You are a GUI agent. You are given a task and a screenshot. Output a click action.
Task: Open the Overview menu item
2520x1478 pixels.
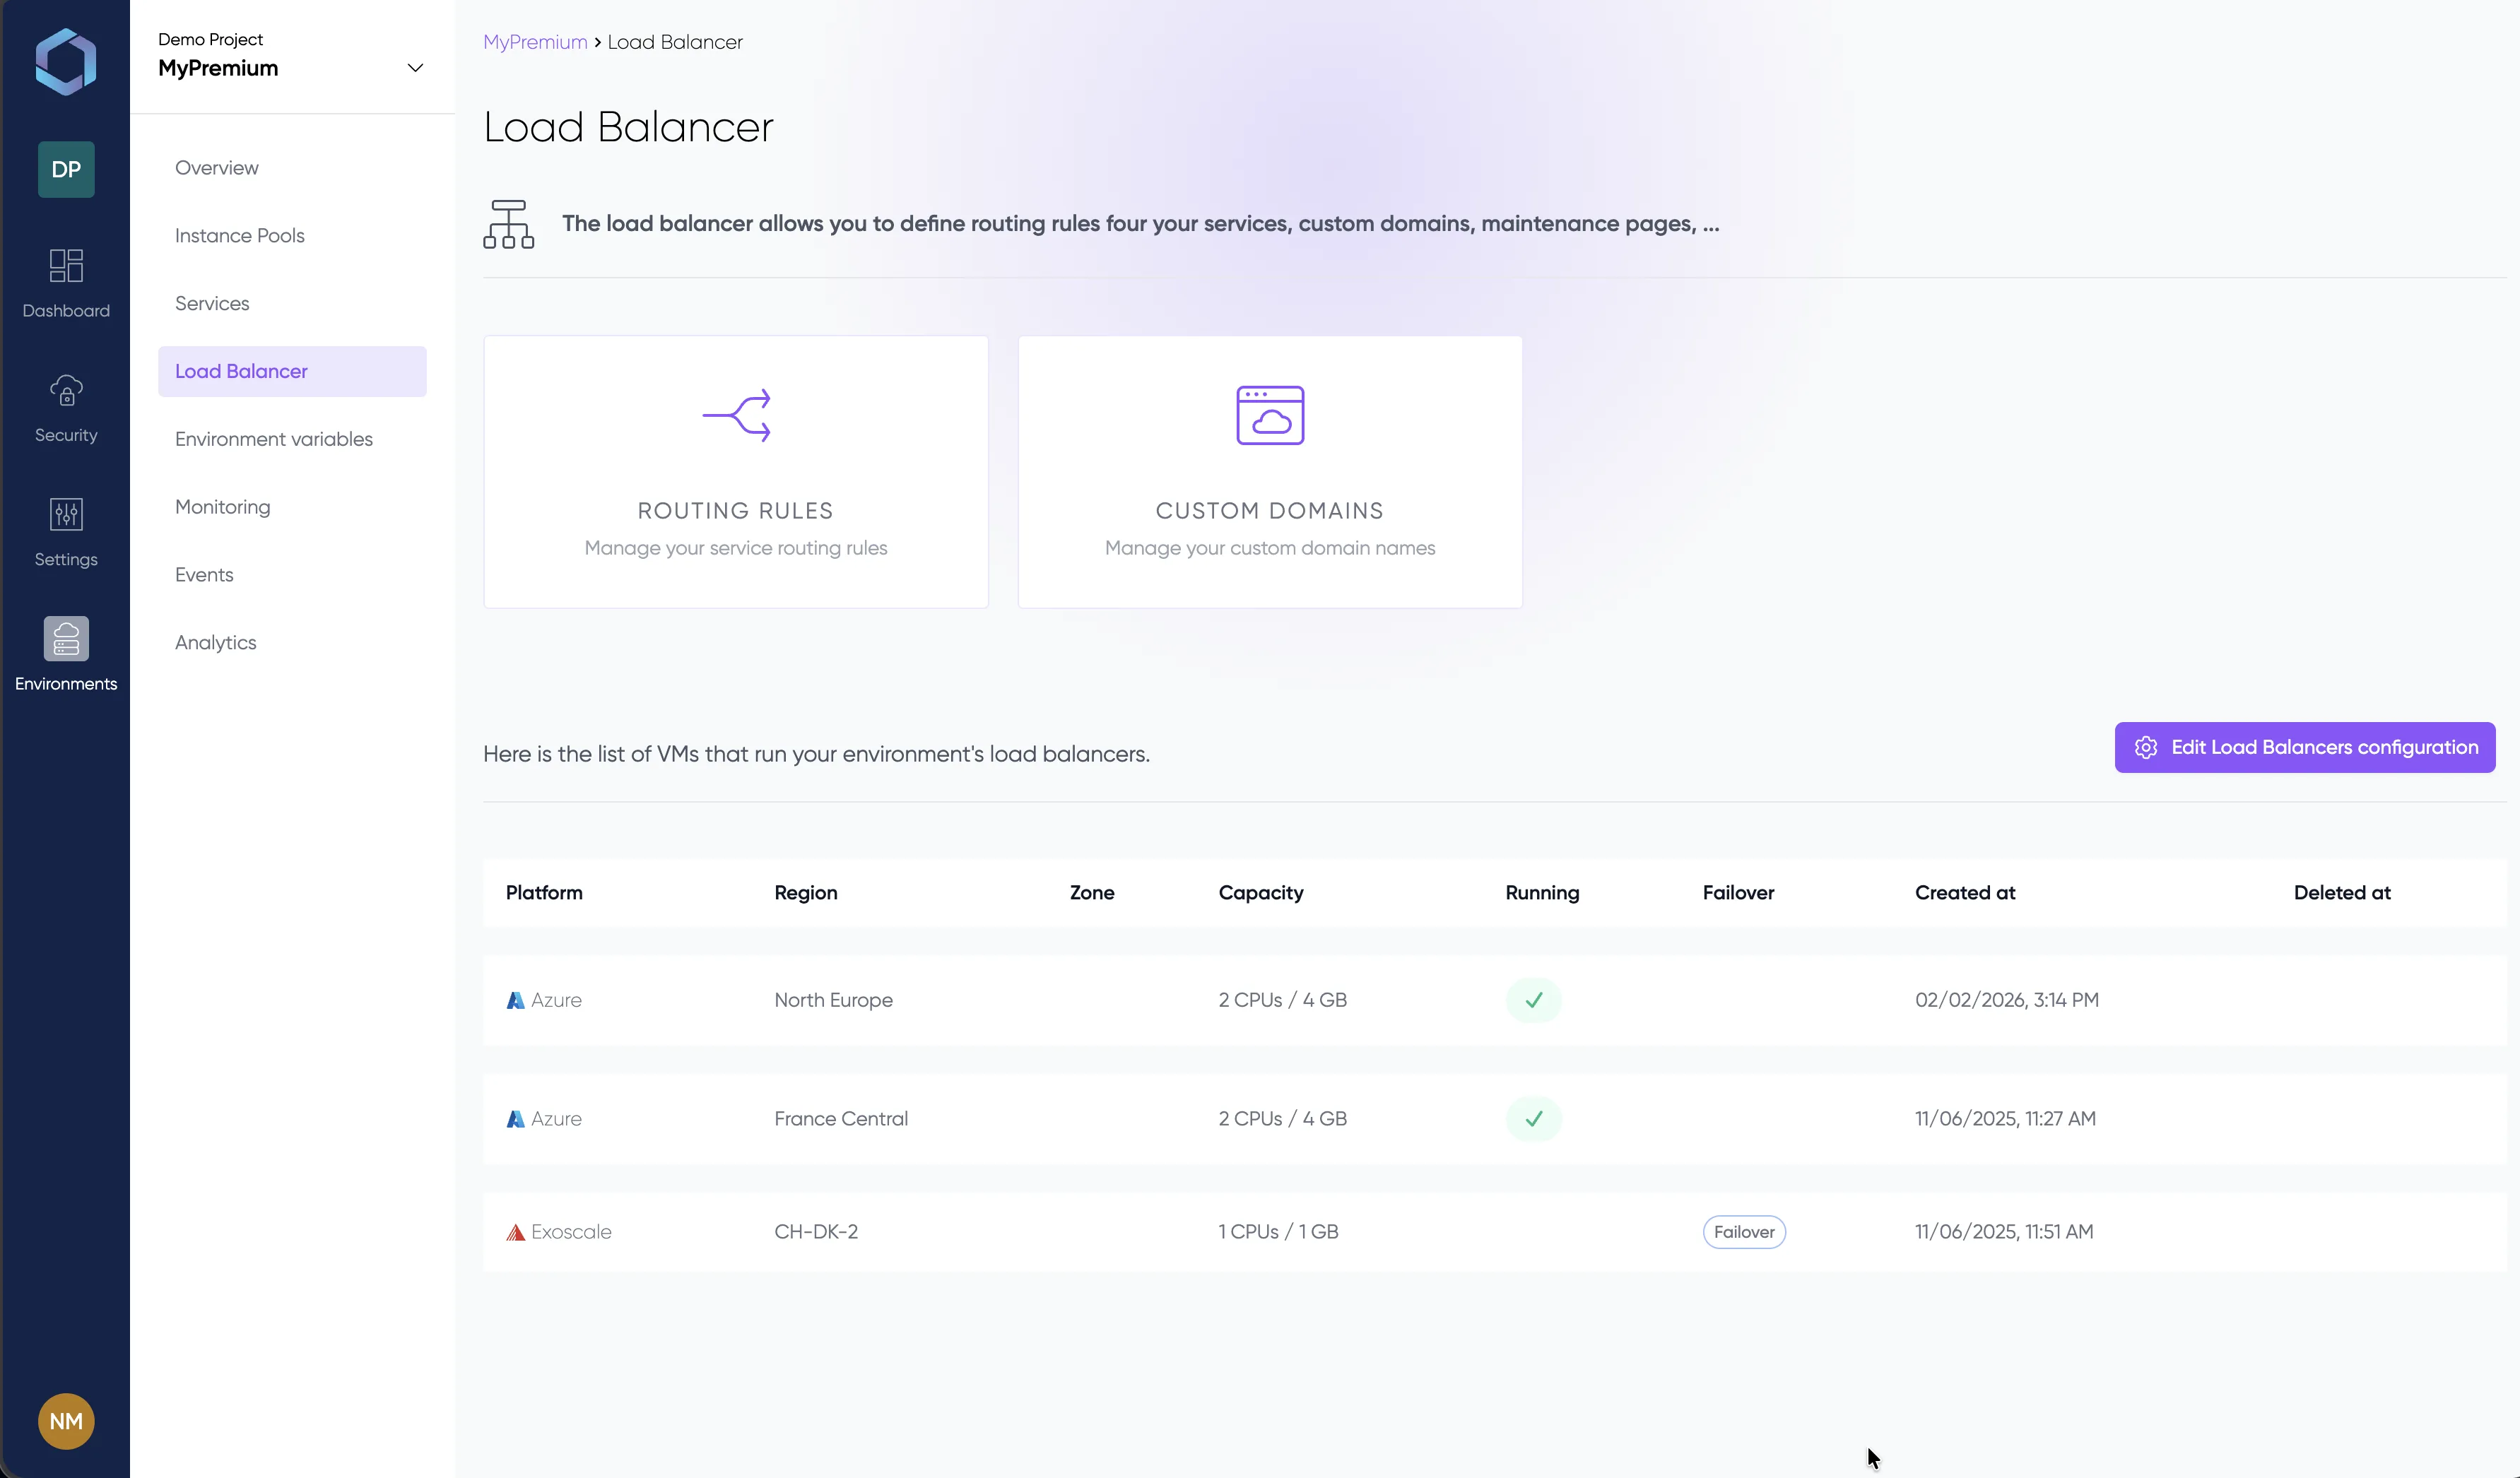[x=216, y=167]
